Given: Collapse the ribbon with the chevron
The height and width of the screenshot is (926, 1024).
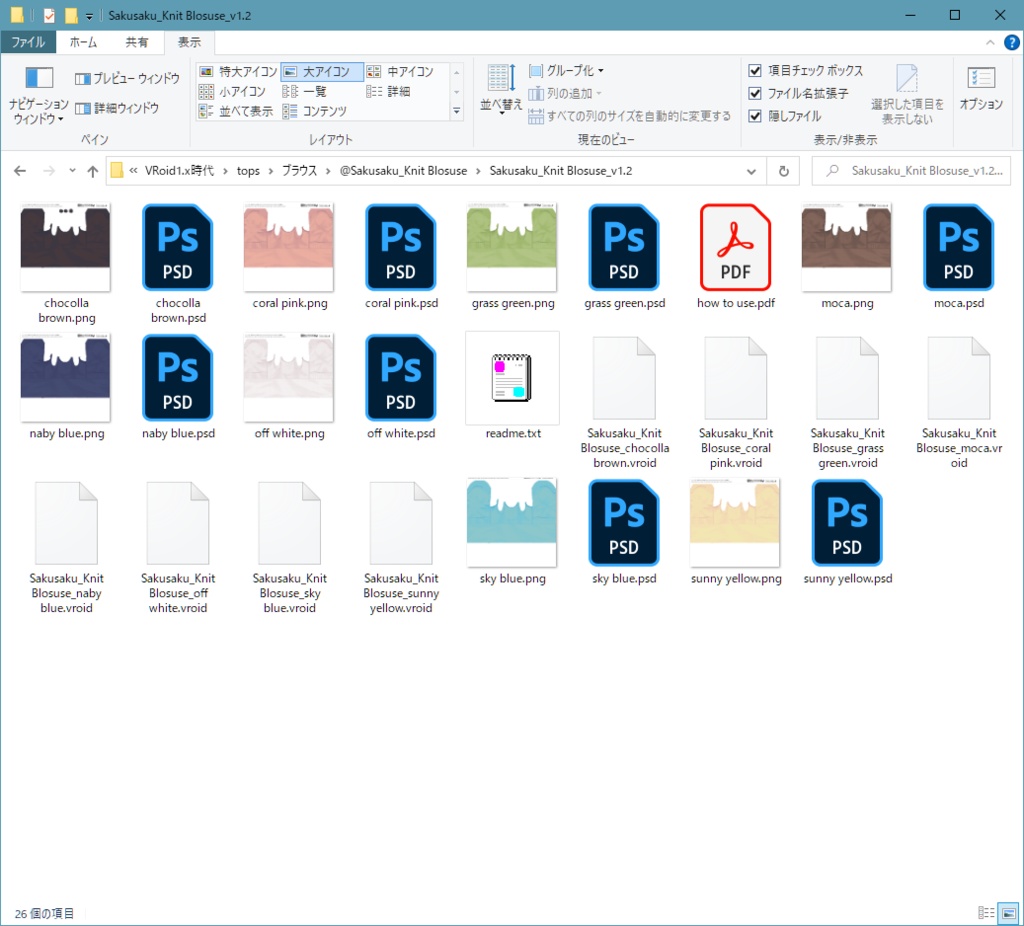Looking at the screenshot, I should pyautogui.click(x=990, y=42).
